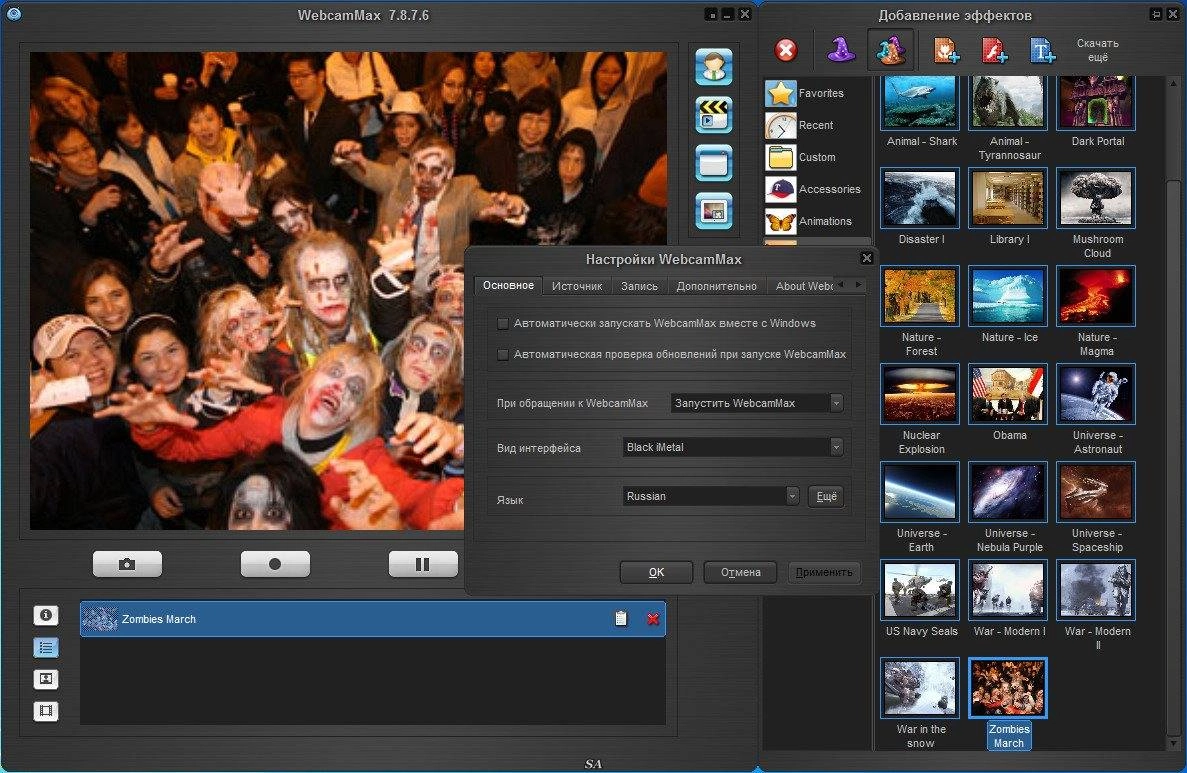Screen dimensions: 1187x773
Task: Click the info icon beside the effects list
Action: [x=45, y=615]
